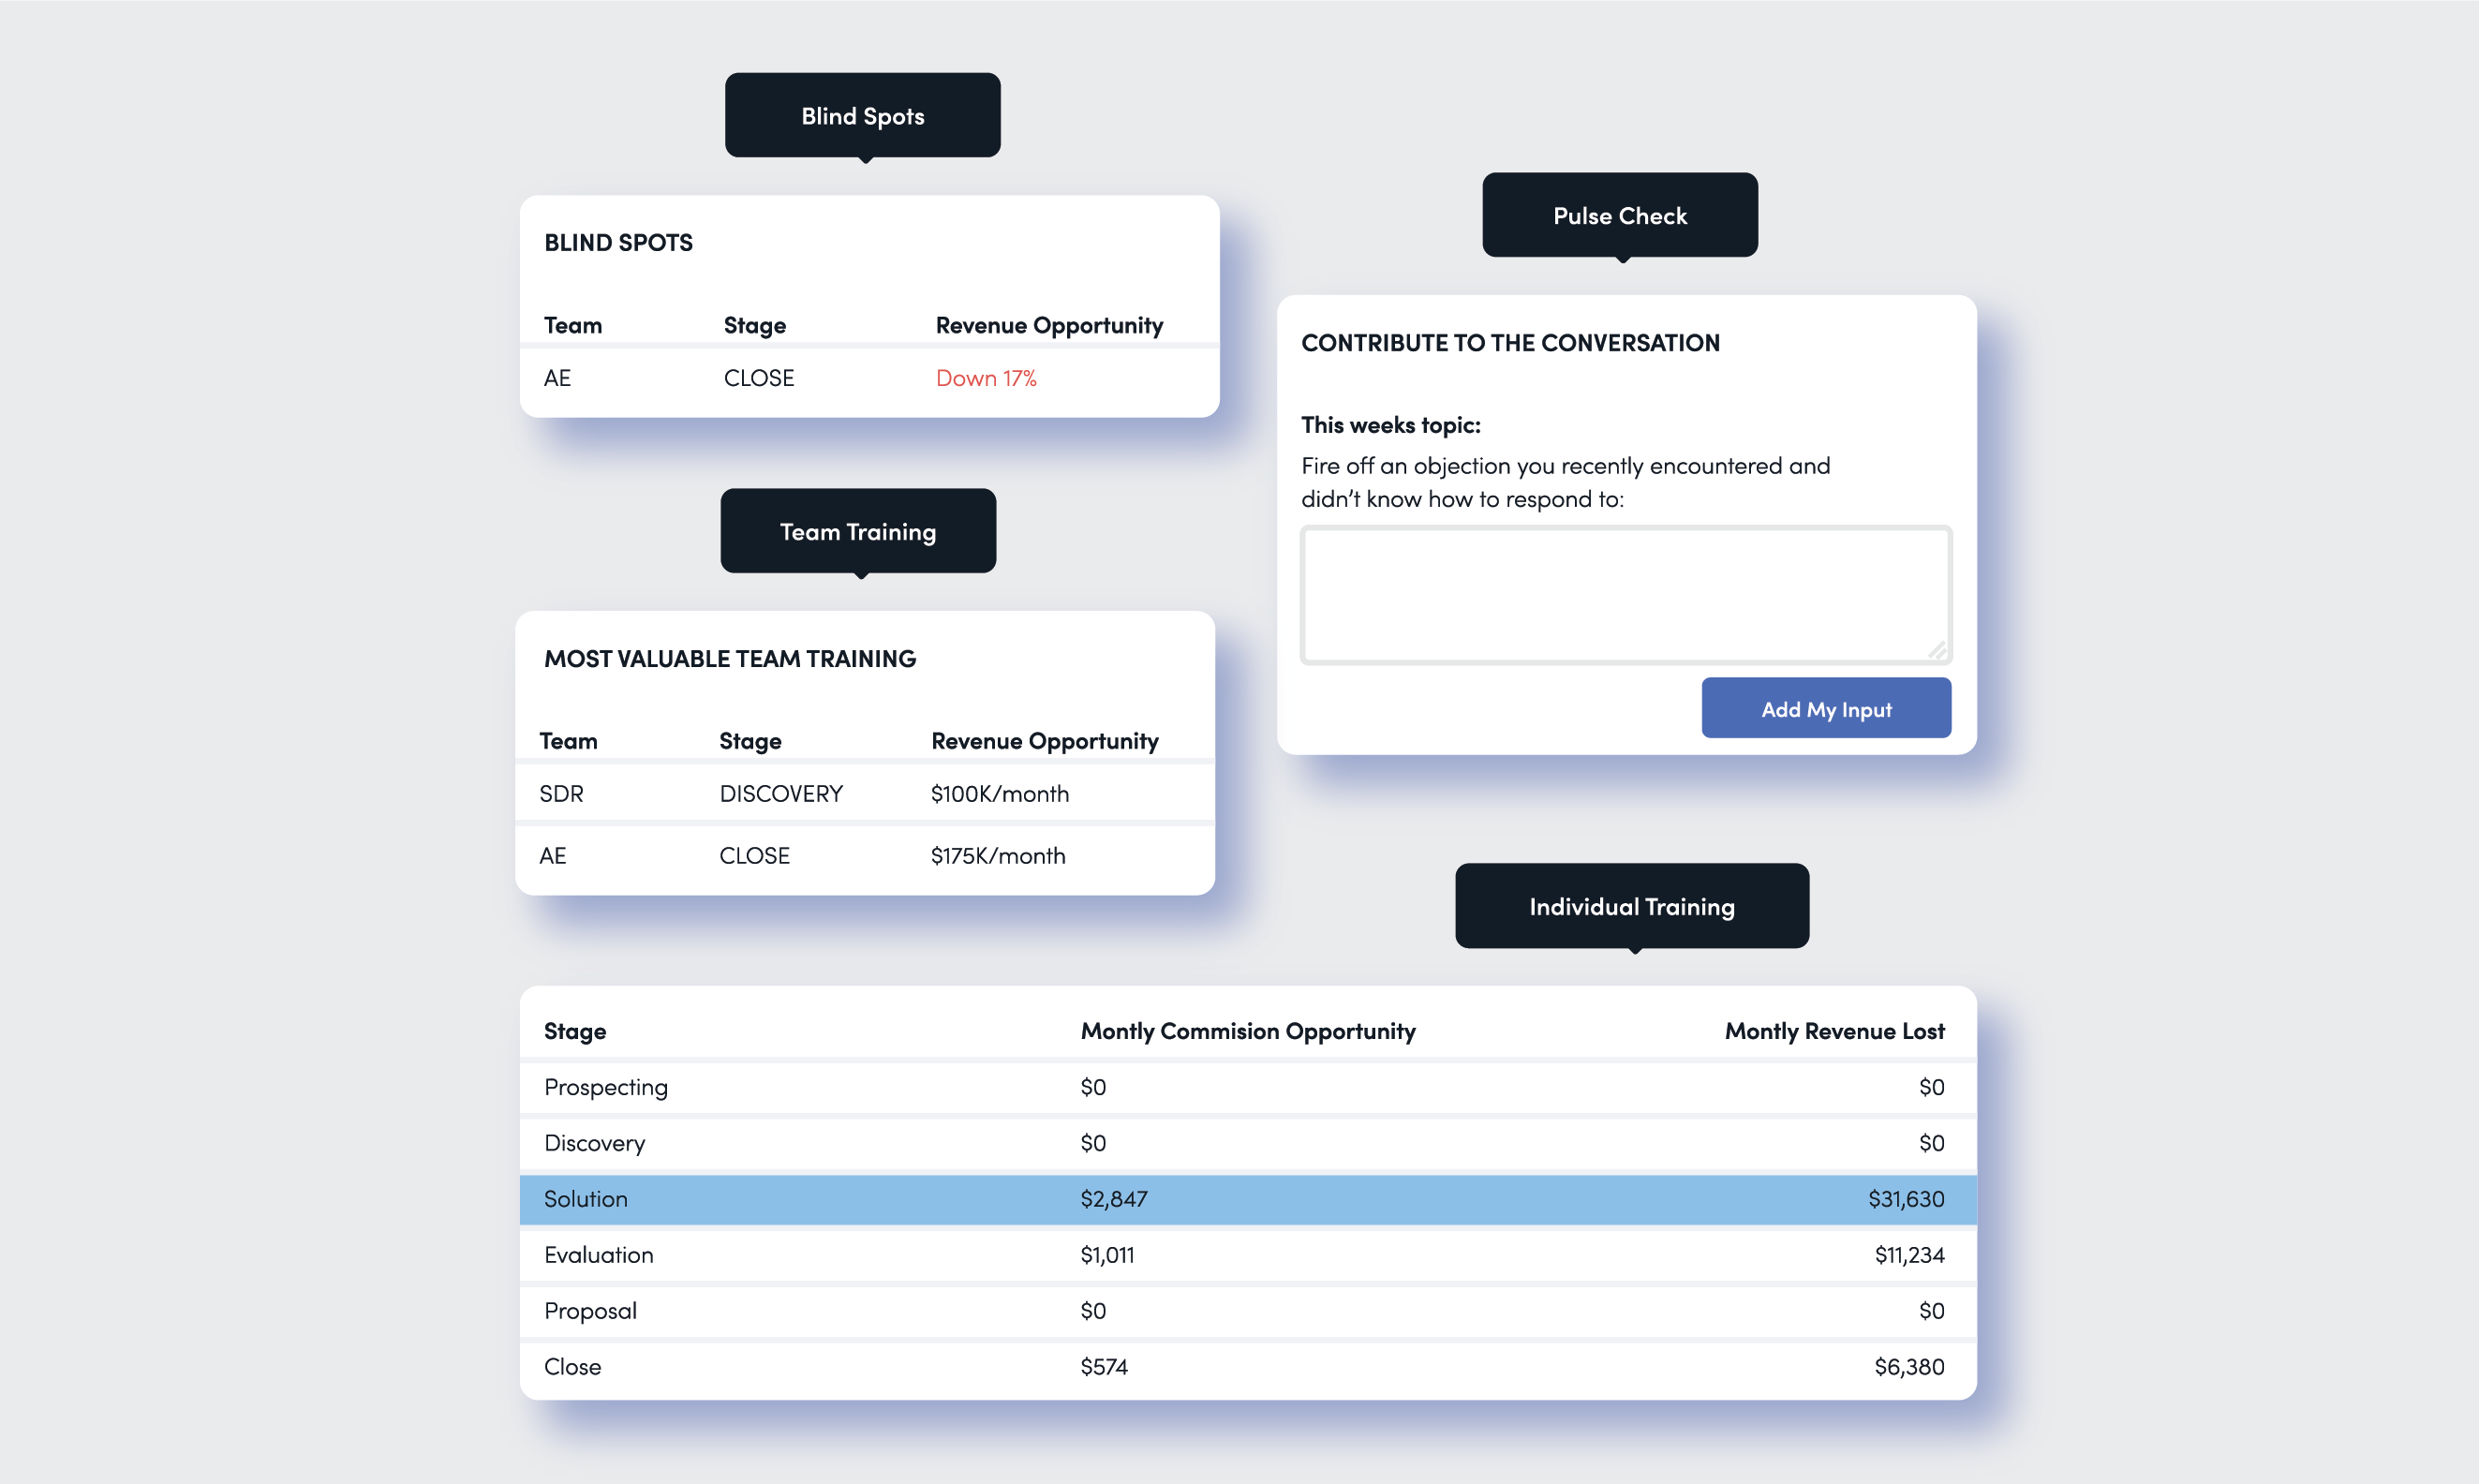Click the Blind Spots Revenue Opportunity header
Image resolution: width=2479 pixels, height=1484 pixels.
coord(1048,326)
